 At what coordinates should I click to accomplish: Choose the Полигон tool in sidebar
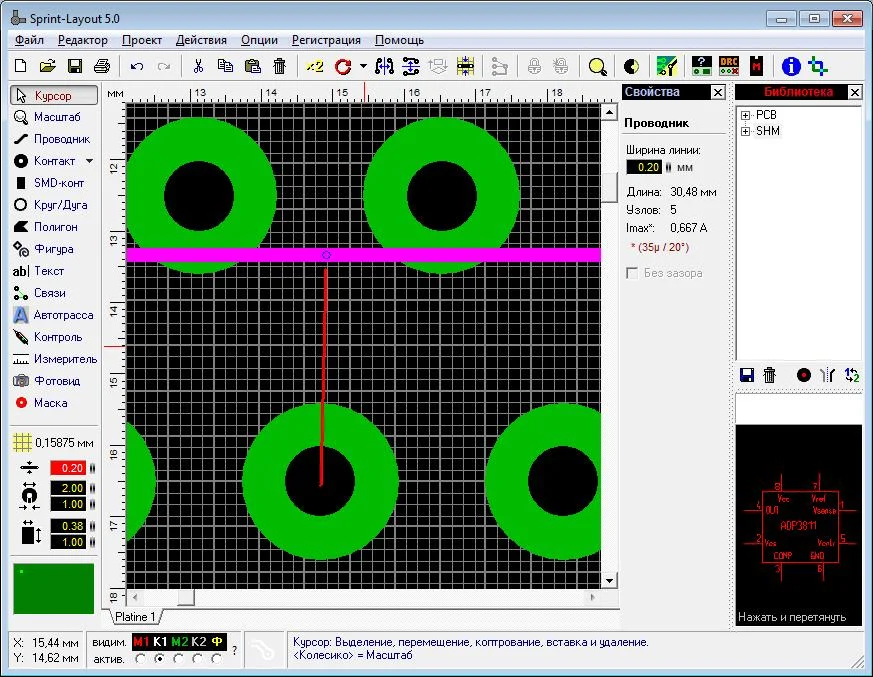pyautogui.click(x=54, y=227)
